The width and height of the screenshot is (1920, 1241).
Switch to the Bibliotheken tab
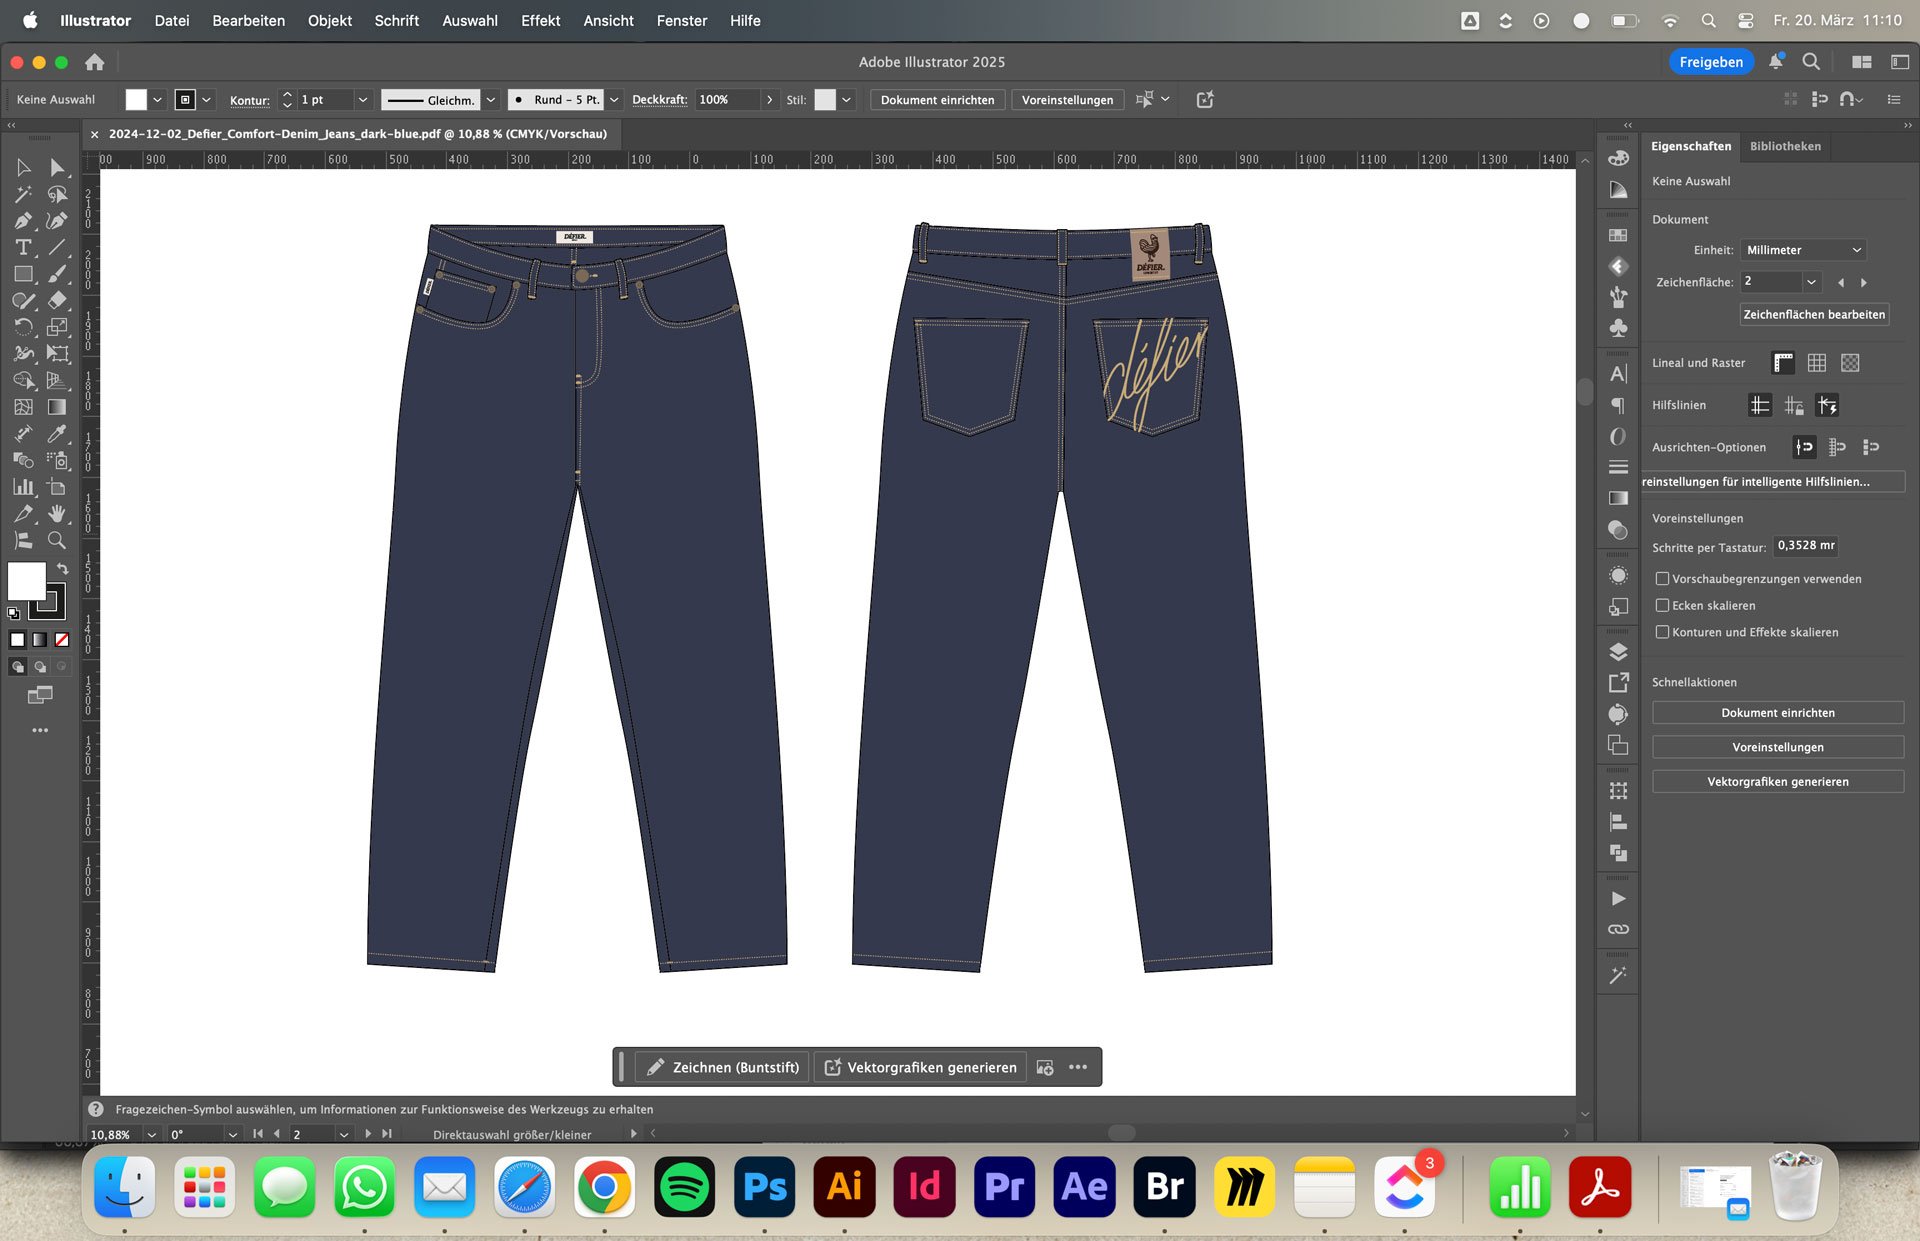[x=1785, y=146]
